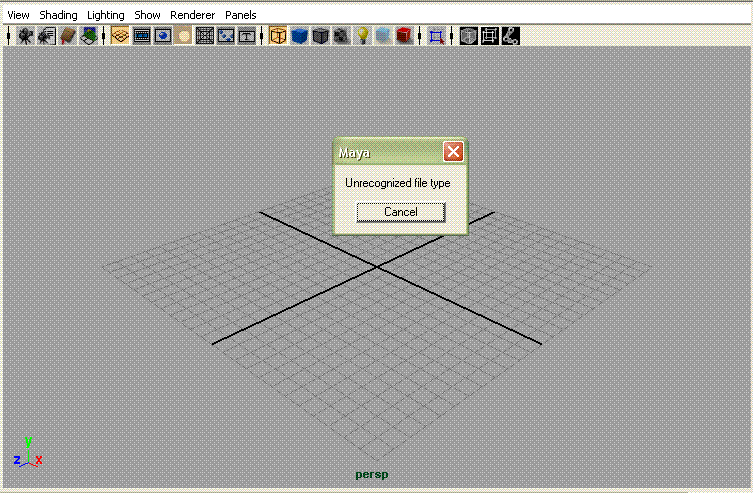Toggle the Safe Action icon
This screenshot has width=753, height=493.
click(226, 36)
